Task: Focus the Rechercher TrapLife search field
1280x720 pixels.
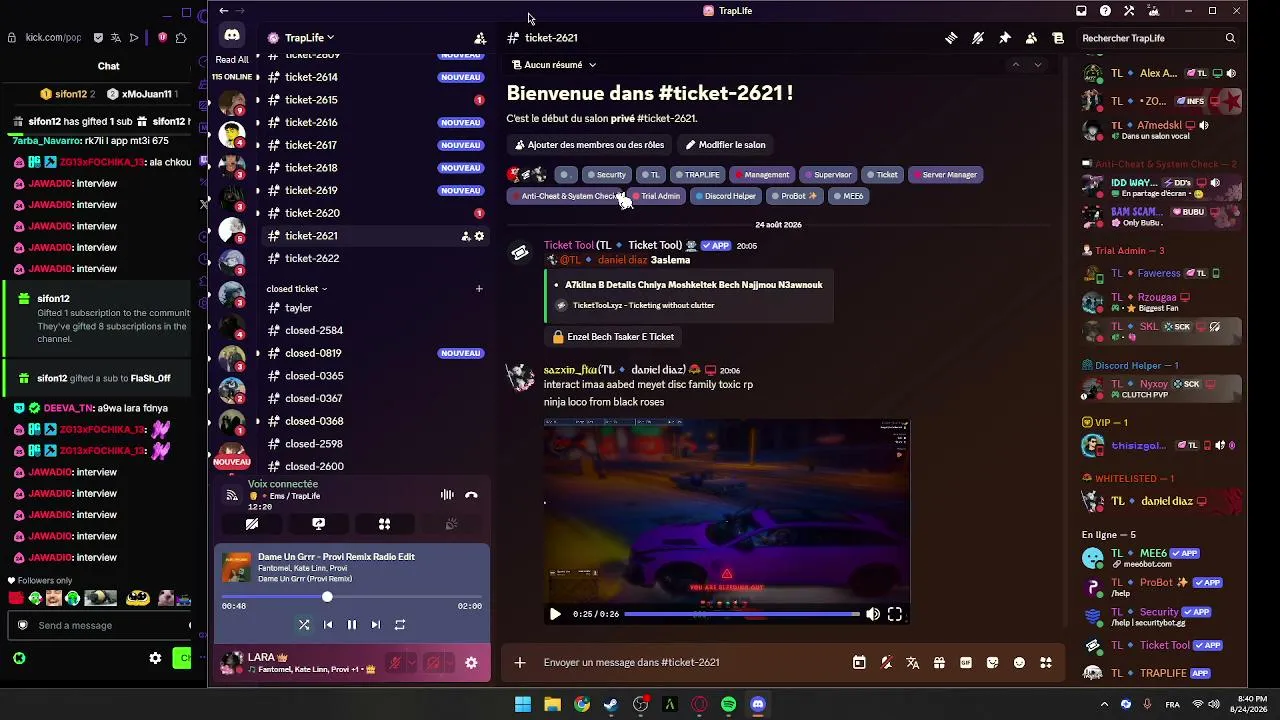Action: (1159, 38)
